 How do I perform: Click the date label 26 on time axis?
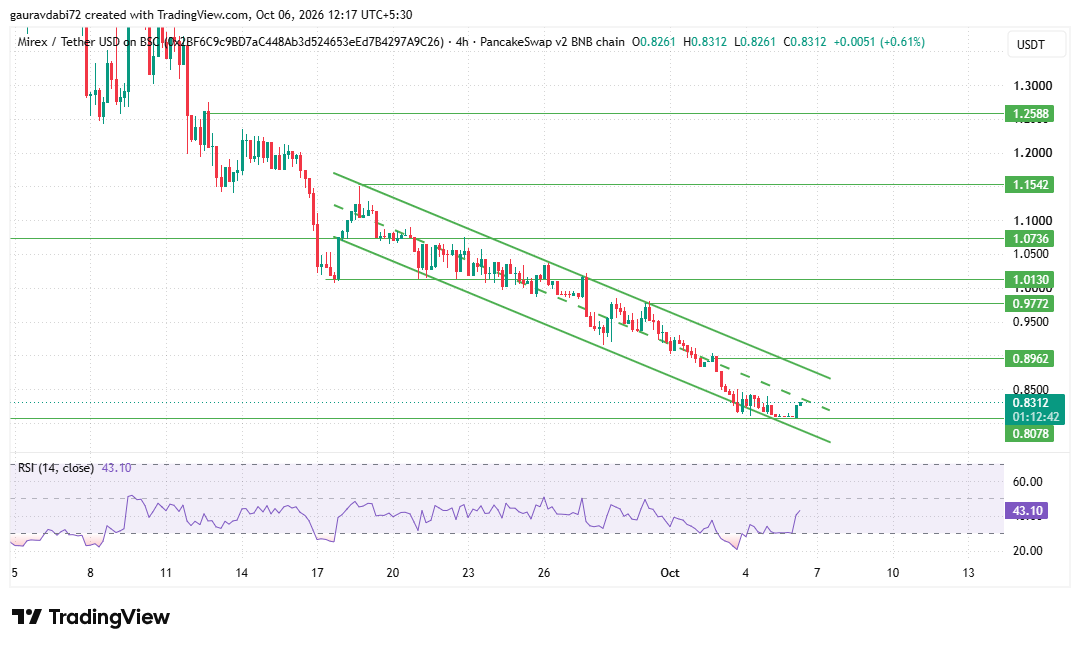coord(544,573)
